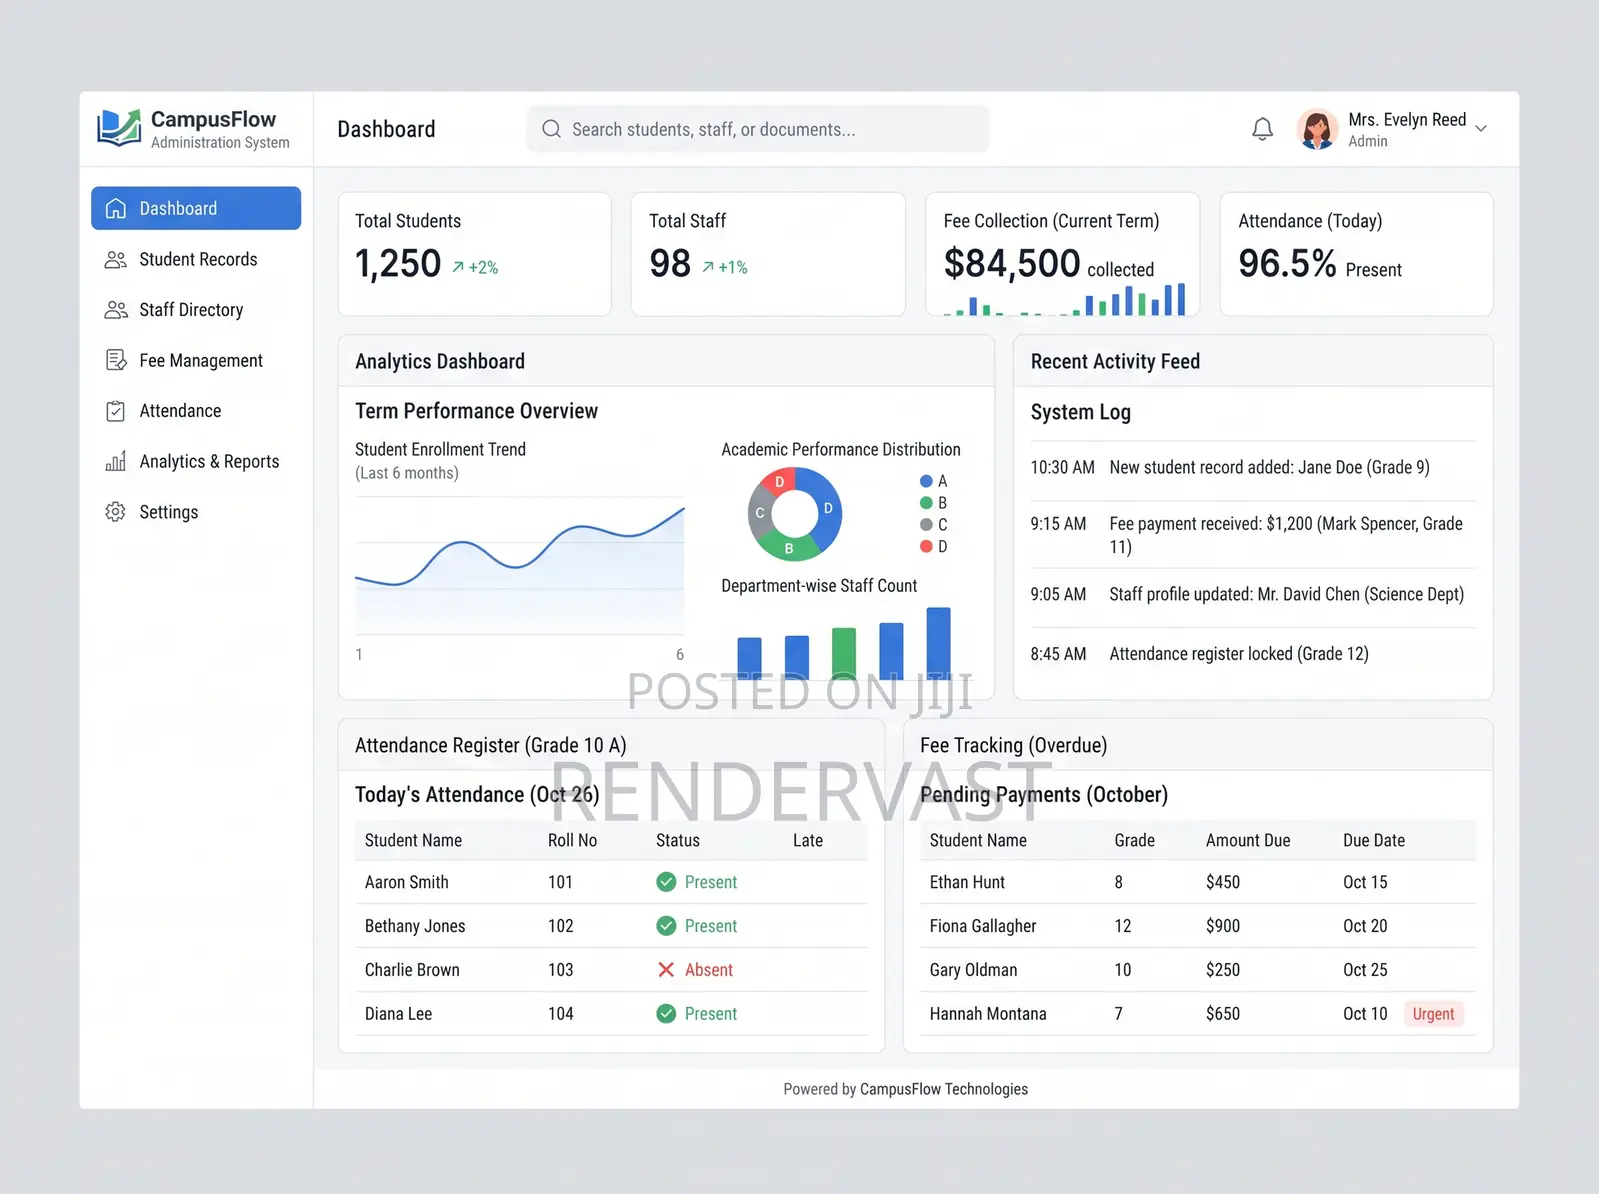Click the Urgent badge for Hannah Montana
The image size is (1599, 1194).
1433,1014
